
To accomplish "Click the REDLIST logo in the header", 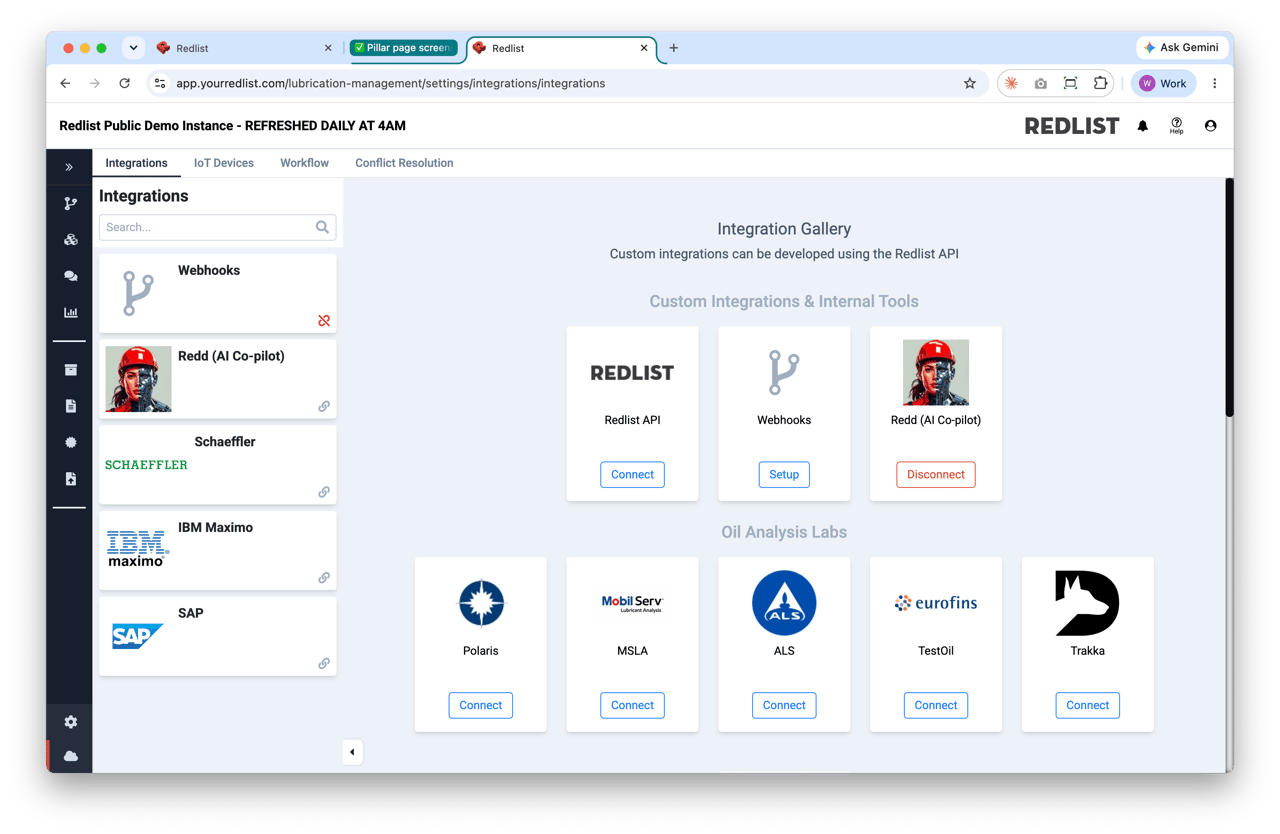I will pyautogui.click(x=1072, y=126).
